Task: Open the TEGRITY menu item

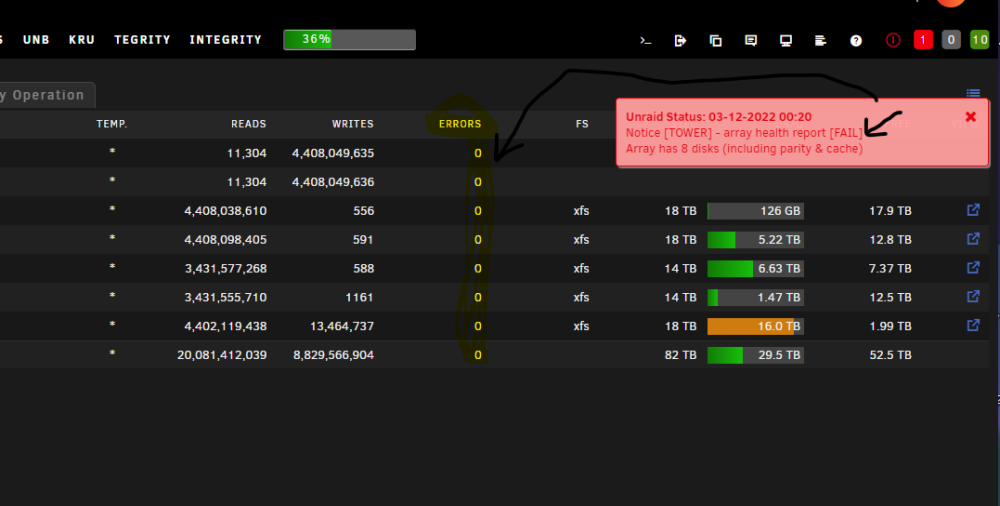Action: click(142, 40)
